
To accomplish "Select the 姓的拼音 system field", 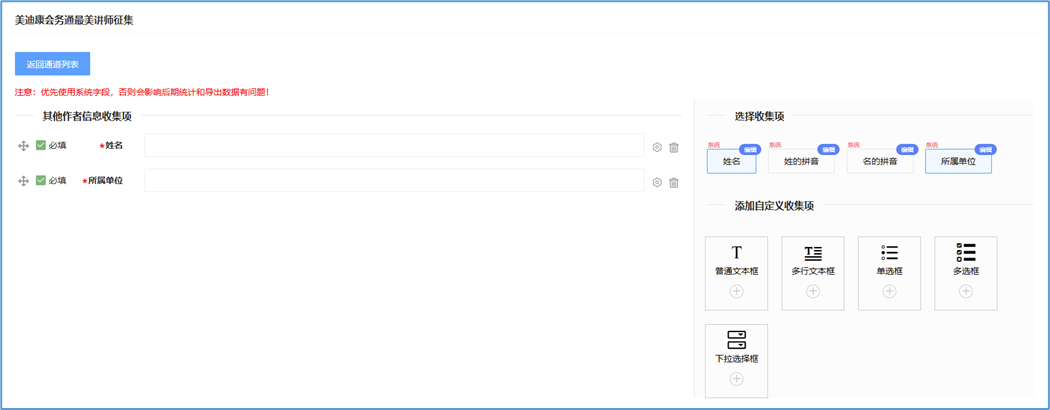I will [801, 161].
